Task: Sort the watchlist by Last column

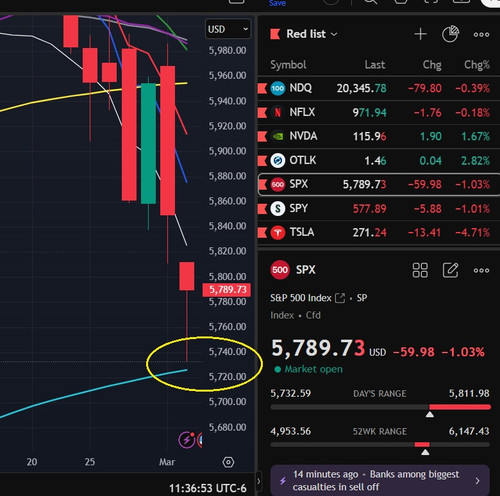Action: click(x=375, y=65)
